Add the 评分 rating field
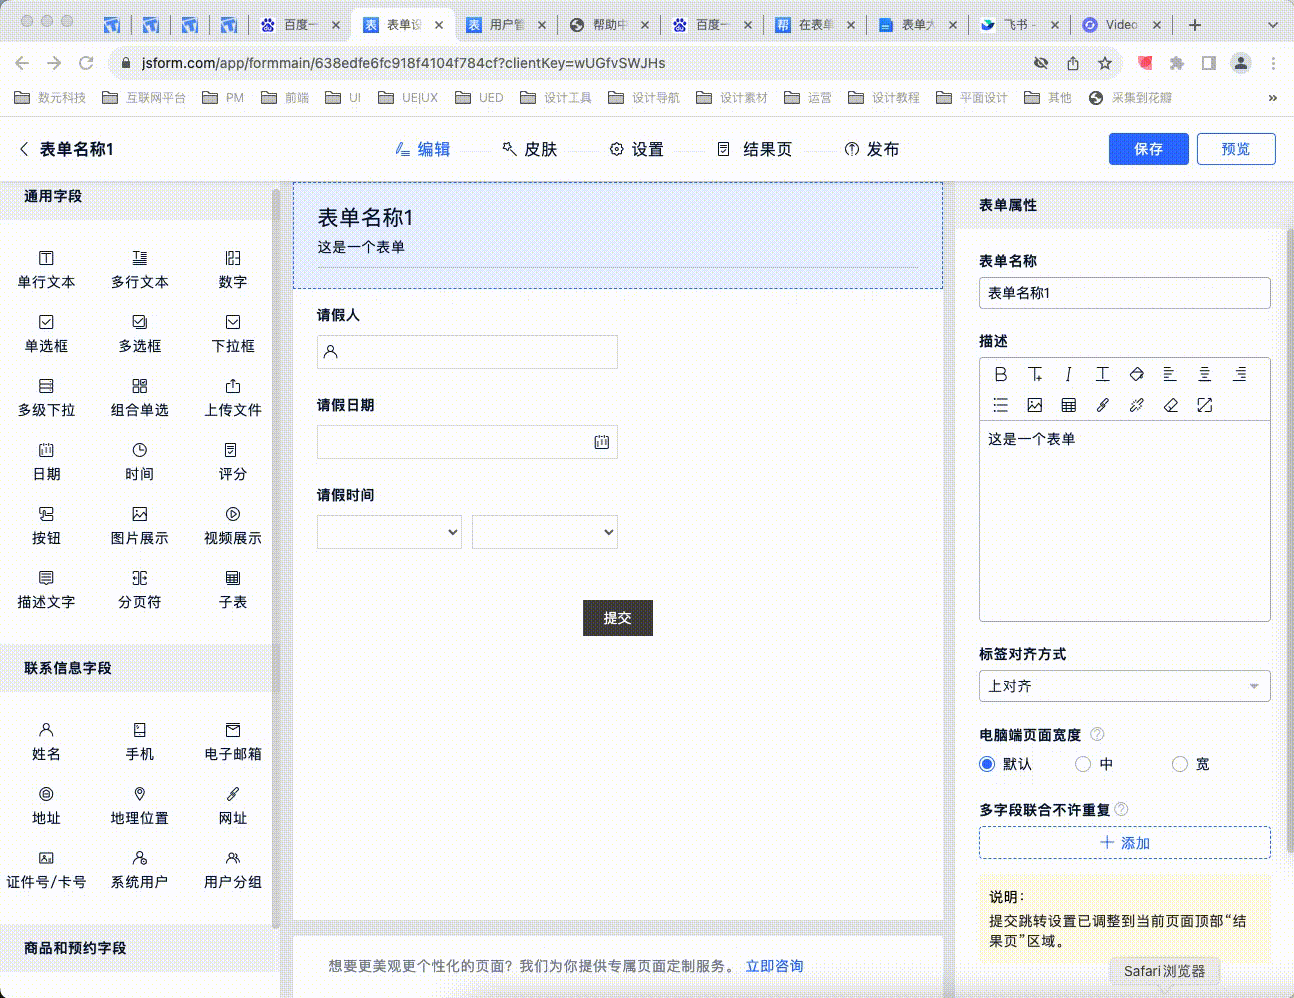 (x=232, y=451)
